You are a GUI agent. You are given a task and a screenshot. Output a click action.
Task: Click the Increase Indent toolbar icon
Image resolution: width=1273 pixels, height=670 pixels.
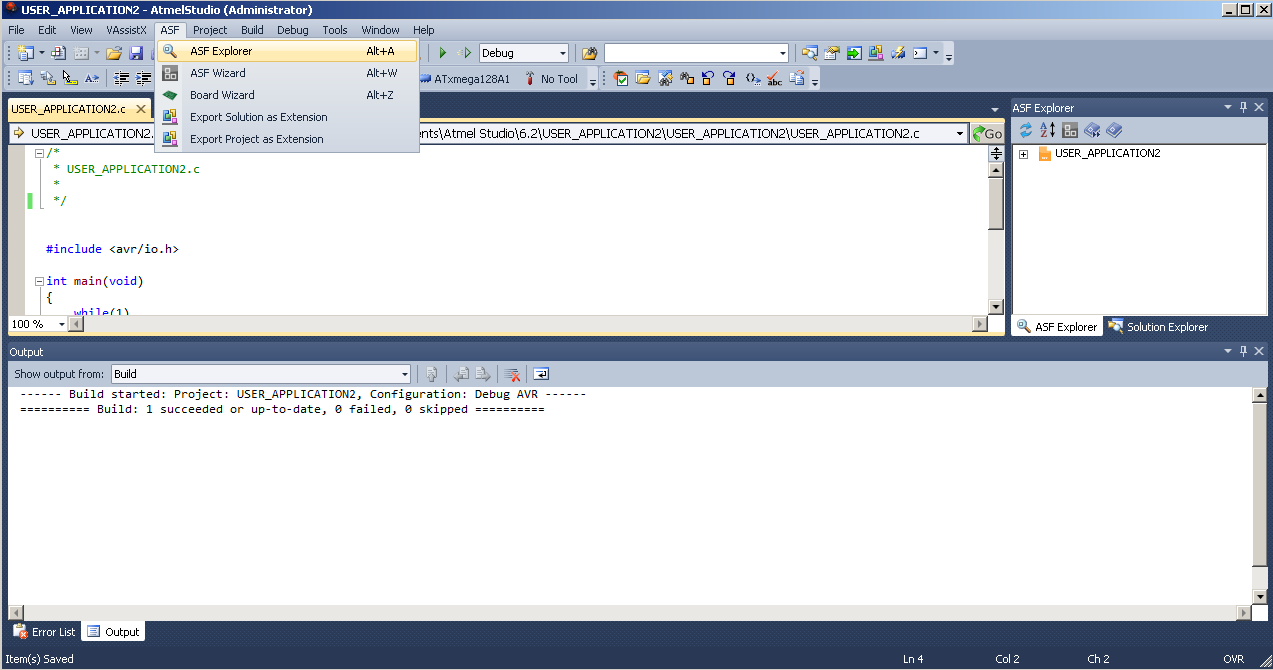pos(144,79)
